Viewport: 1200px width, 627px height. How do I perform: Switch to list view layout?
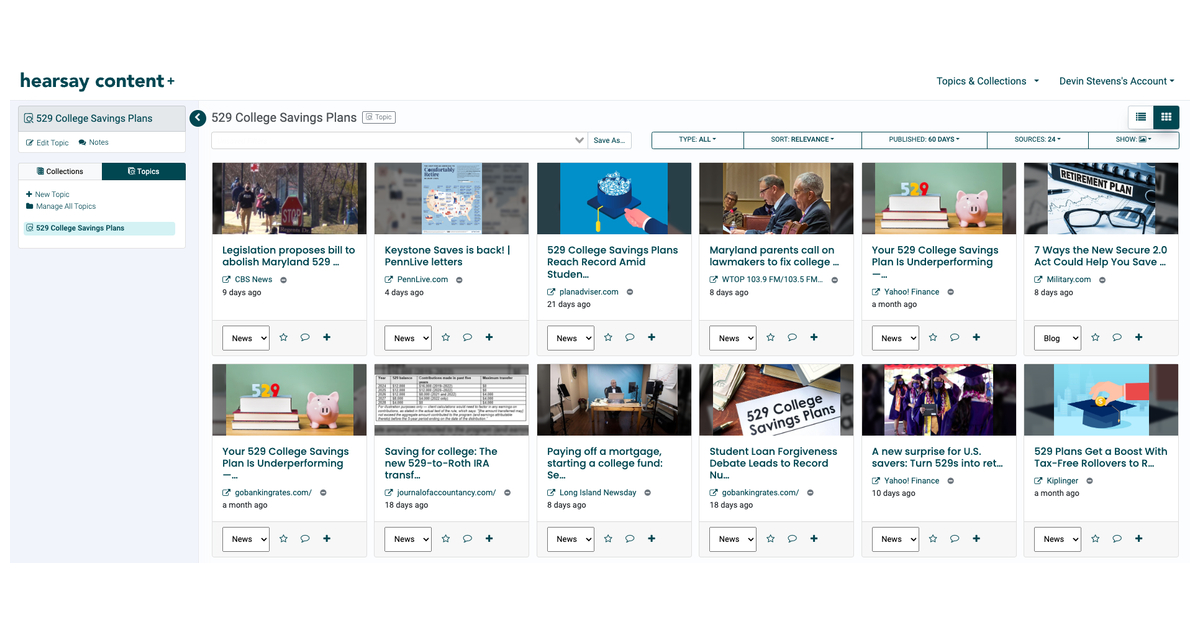coord(1141,117)
